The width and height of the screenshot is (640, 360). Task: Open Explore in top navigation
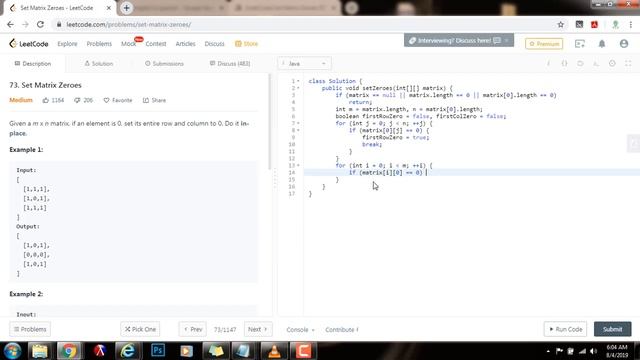(67, 44)
